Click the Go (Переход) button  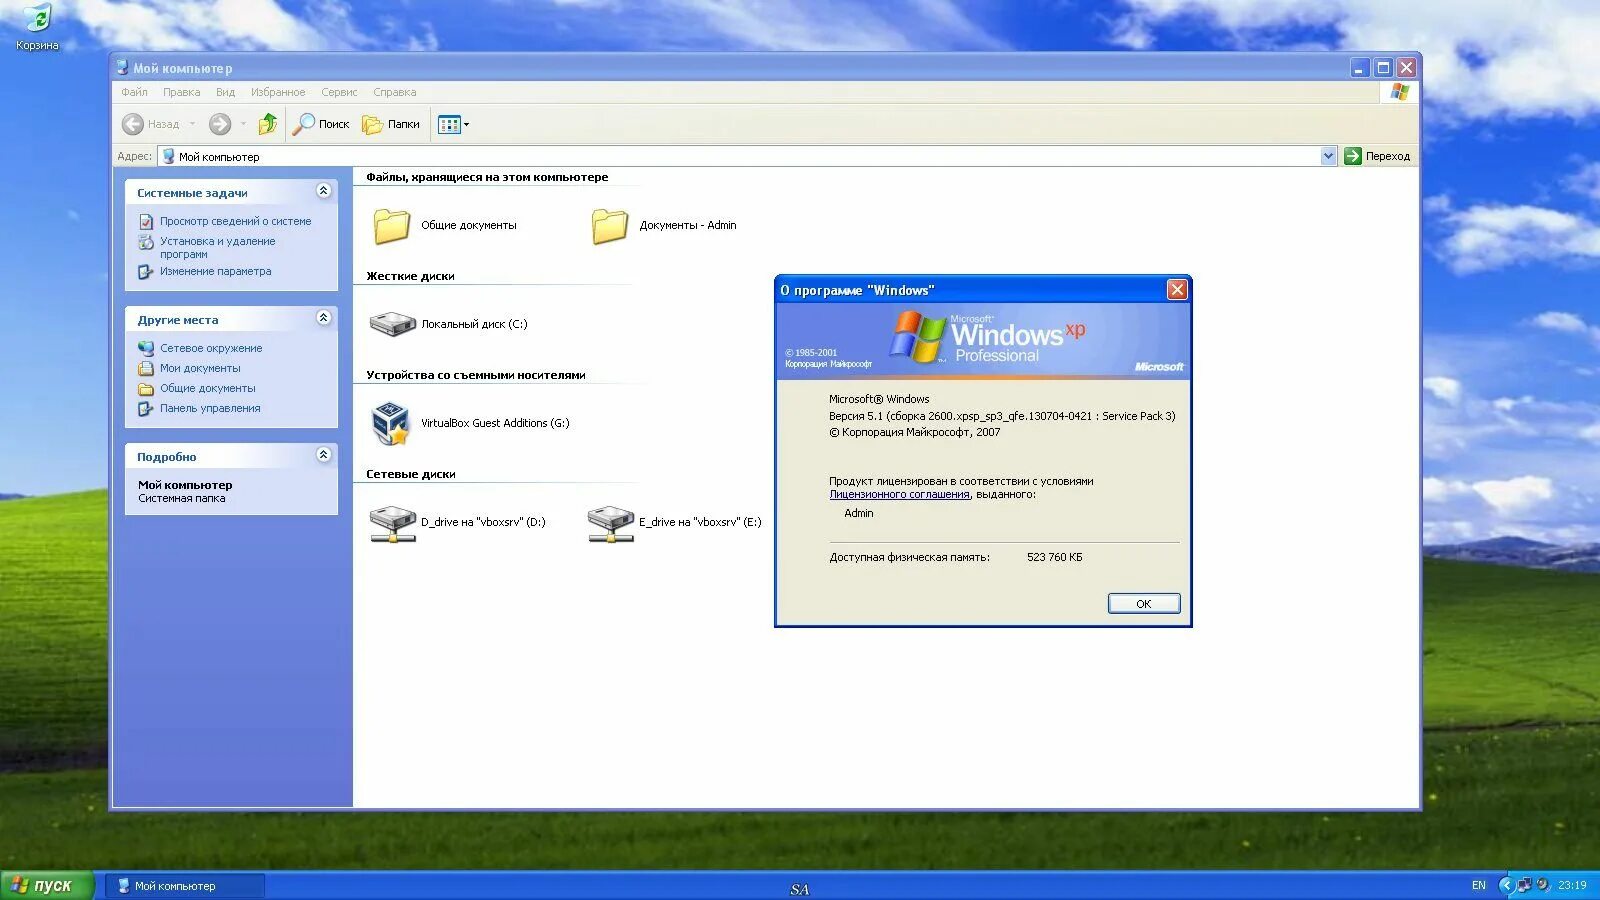point(1377,156)
